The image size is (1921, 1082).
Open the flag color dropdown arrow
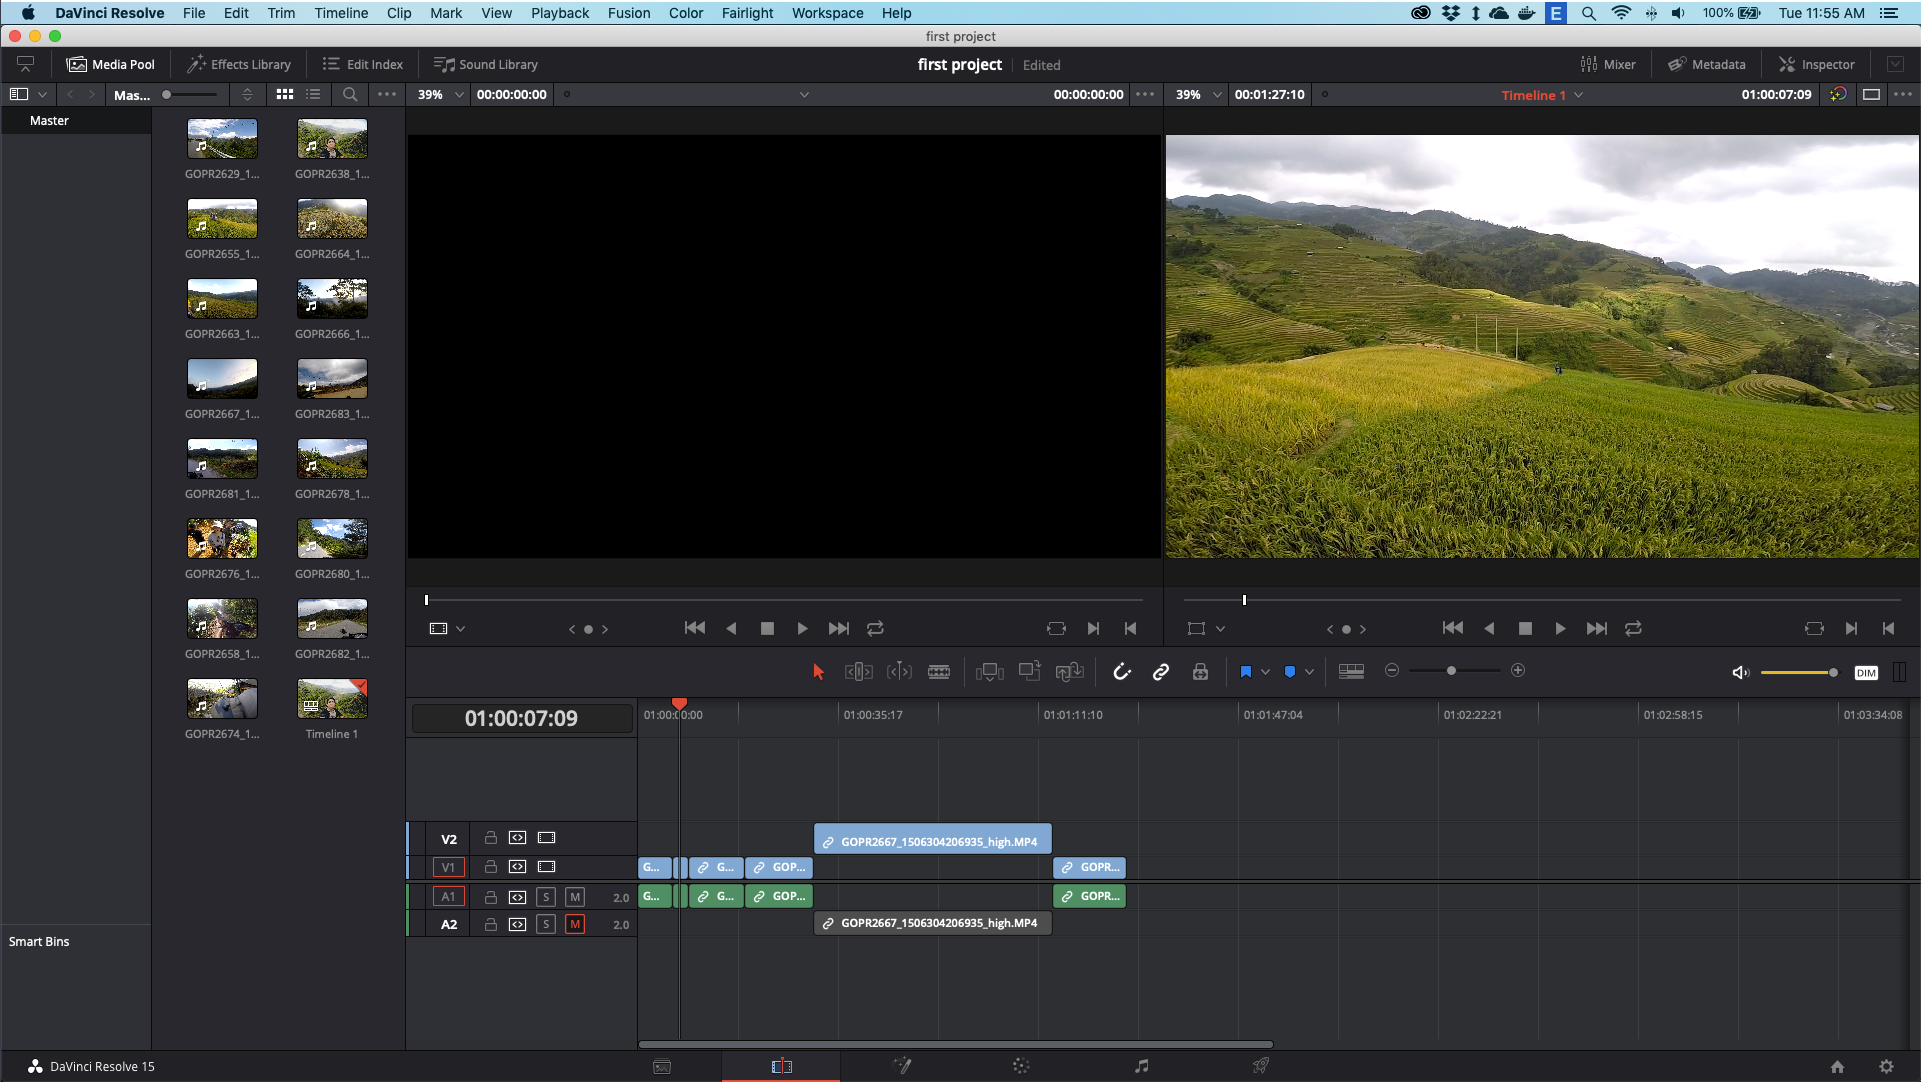click(x=1265, y=672)
